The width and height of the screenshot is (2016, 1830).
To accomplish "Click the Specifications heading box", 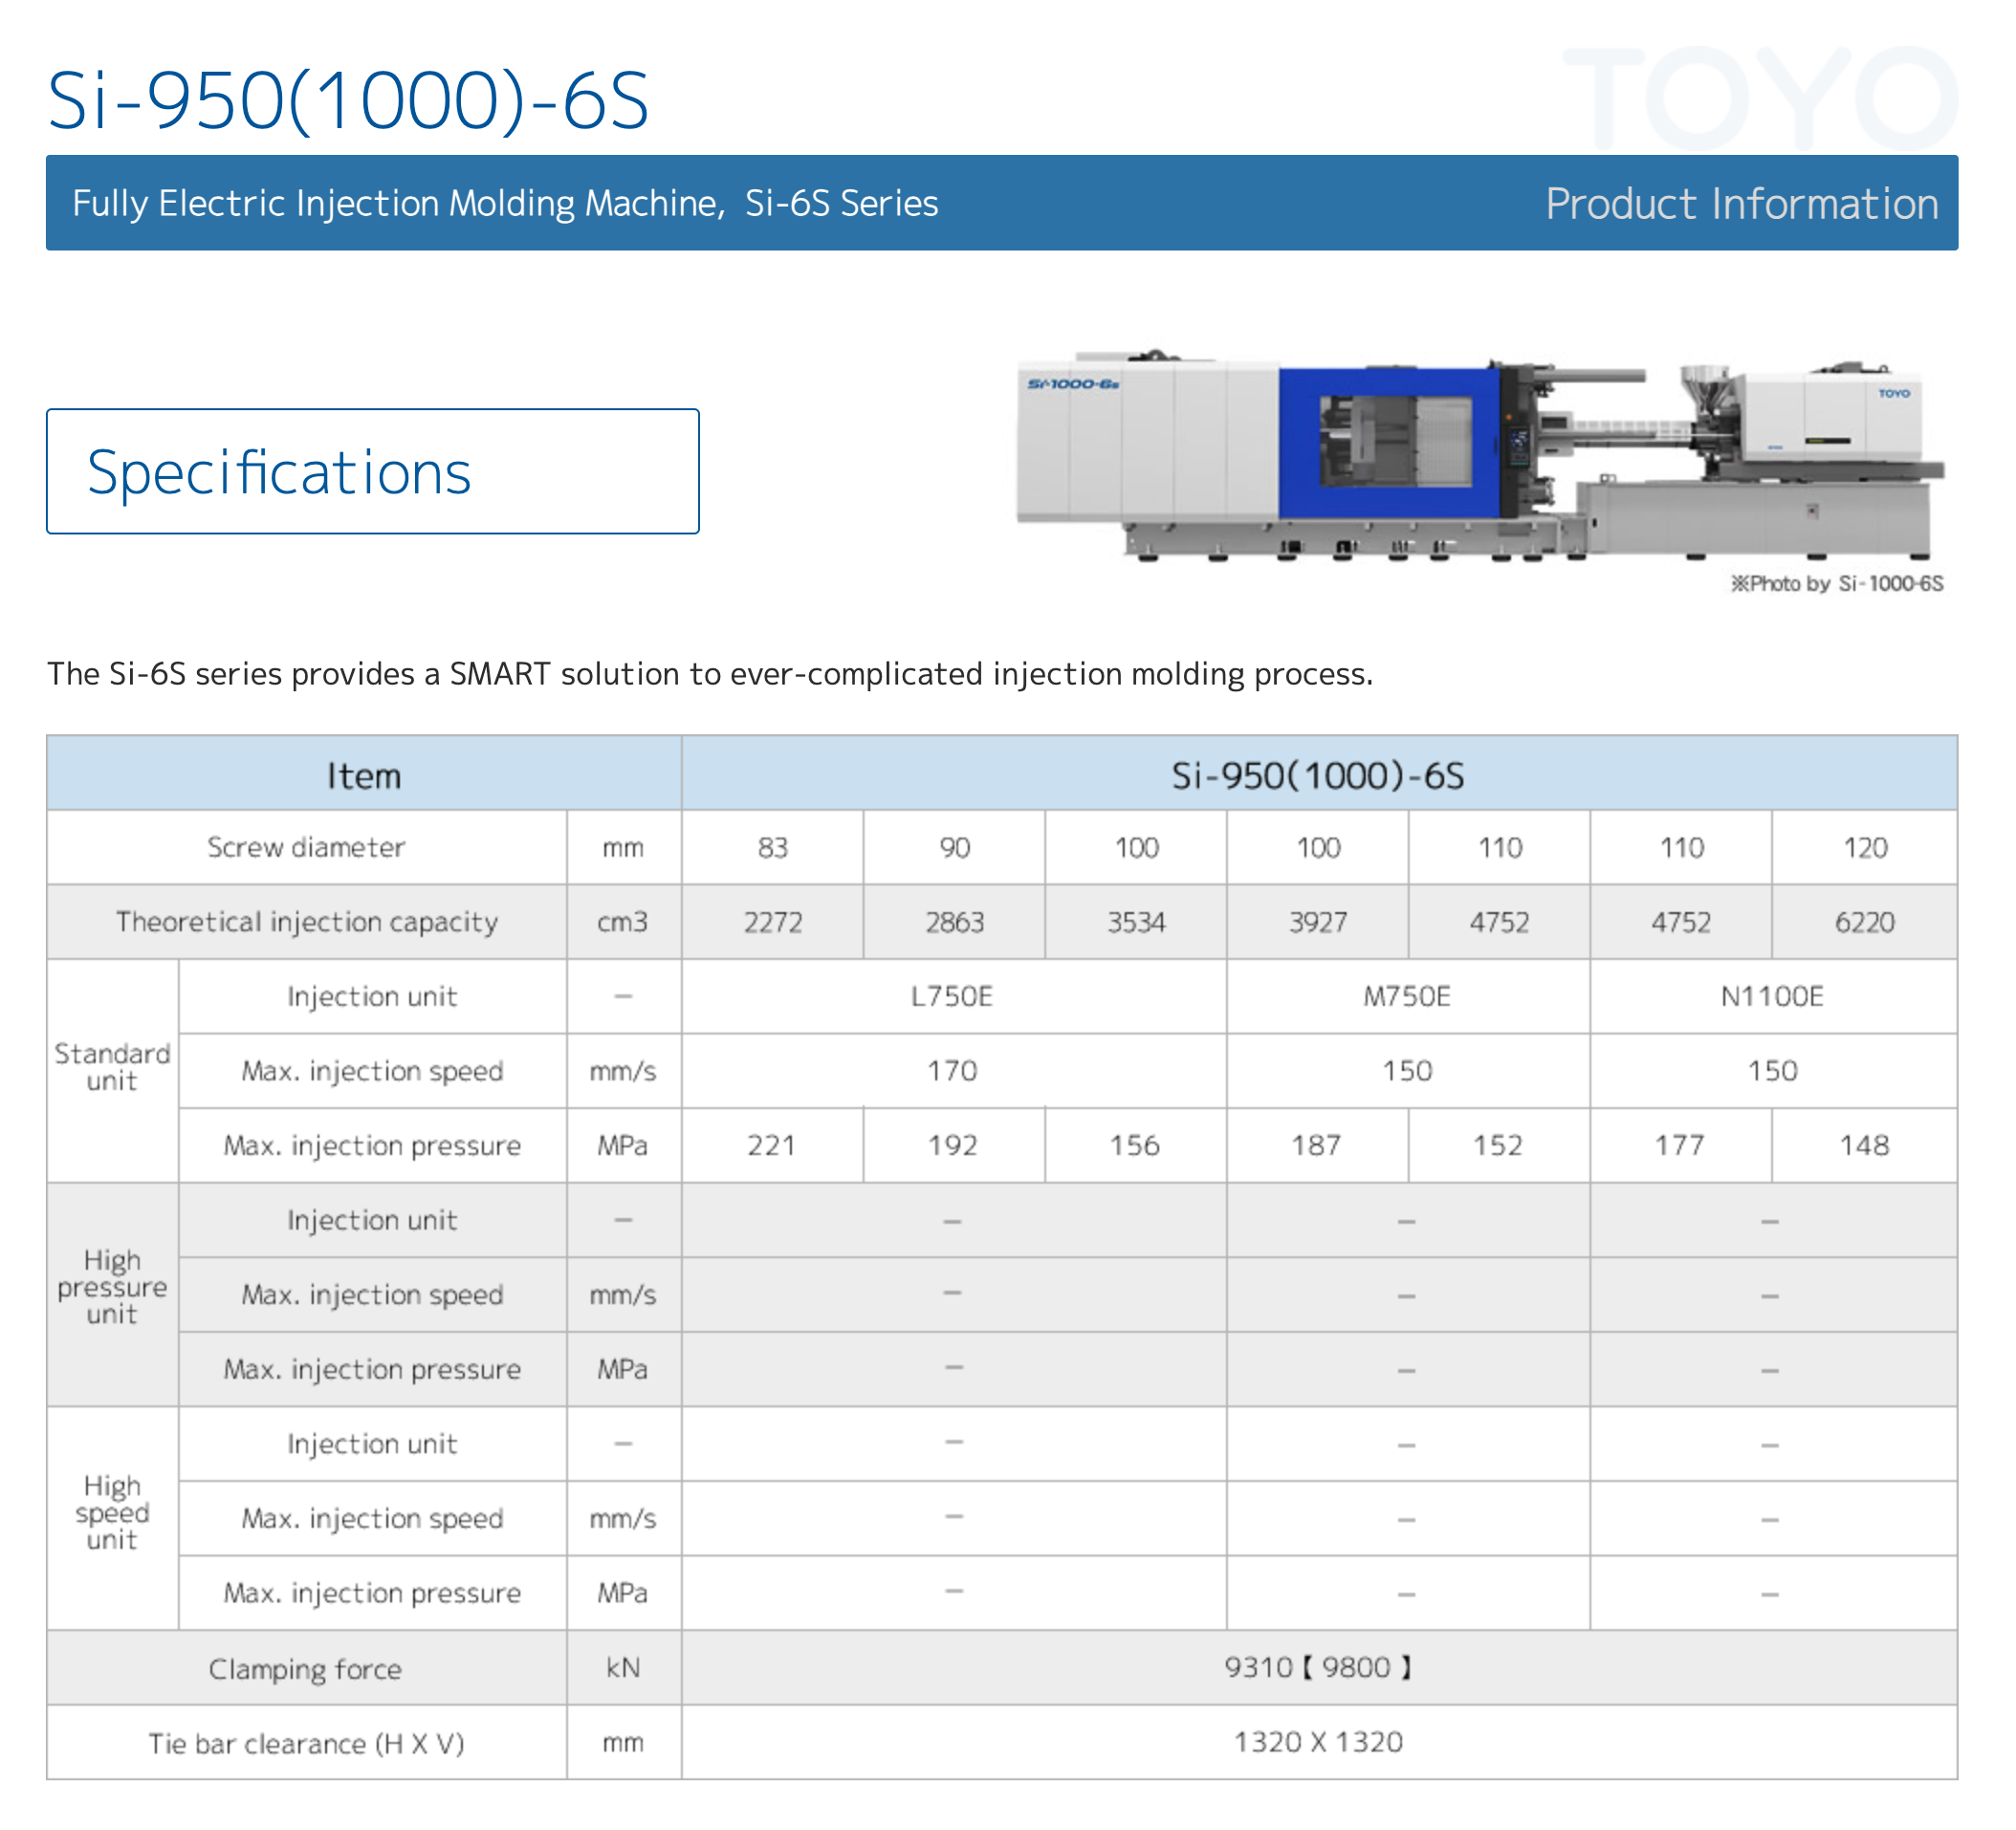I will tap(372, 471).
